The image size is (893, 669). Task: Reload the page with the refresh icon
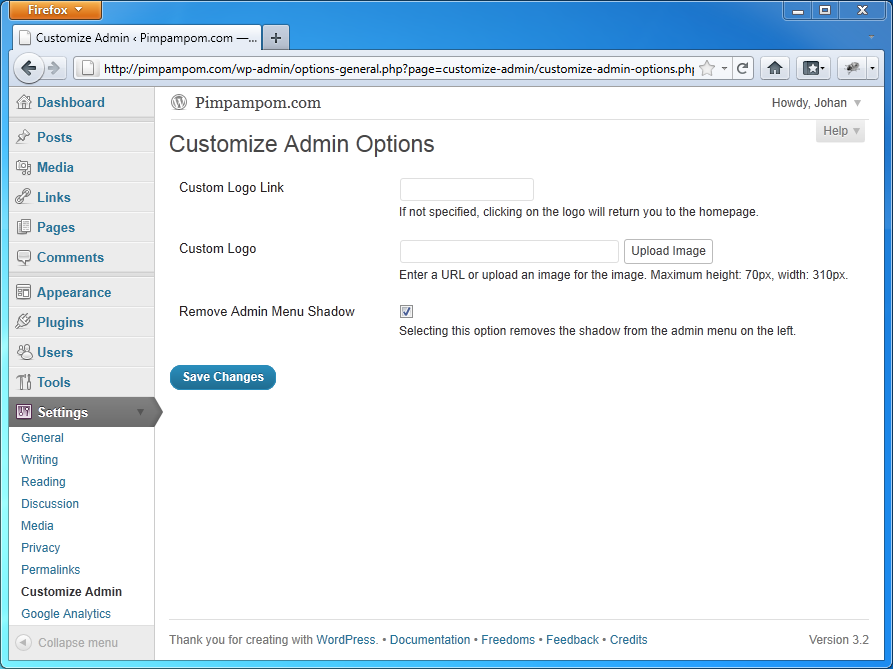tap(742, 69)
